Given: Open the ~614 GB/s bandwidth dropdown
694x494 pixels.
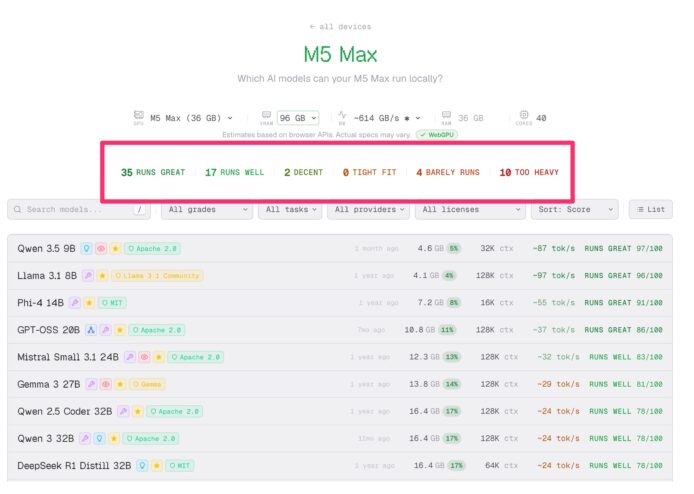Looking at the screenshot, I should (x=386, y=118).
